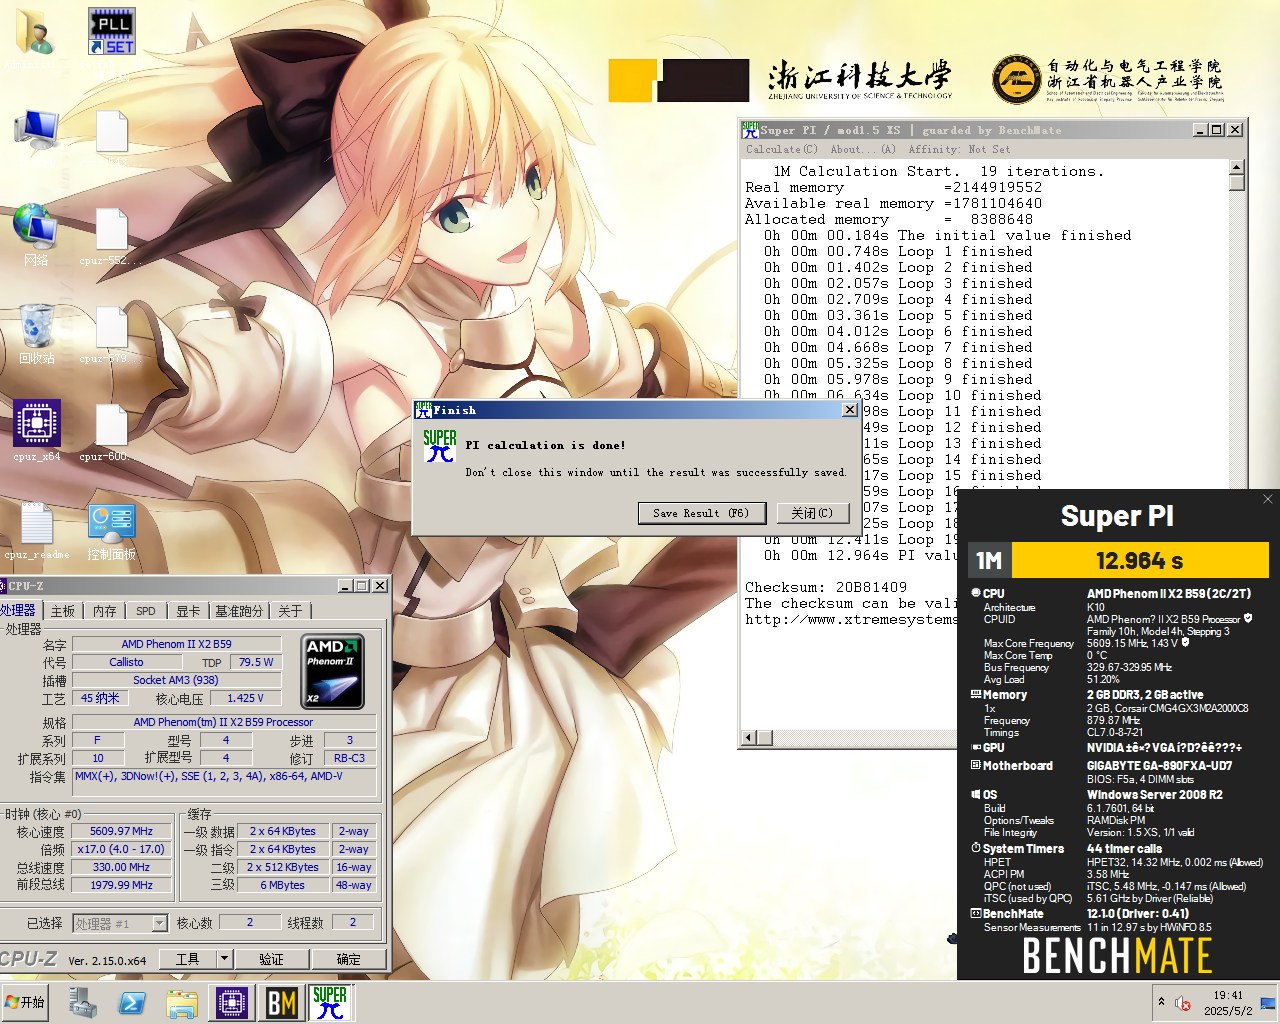Screen dimensions: 1280x1024
Task: Open PowerShell from the taskbar
Action: [132, 1002]
